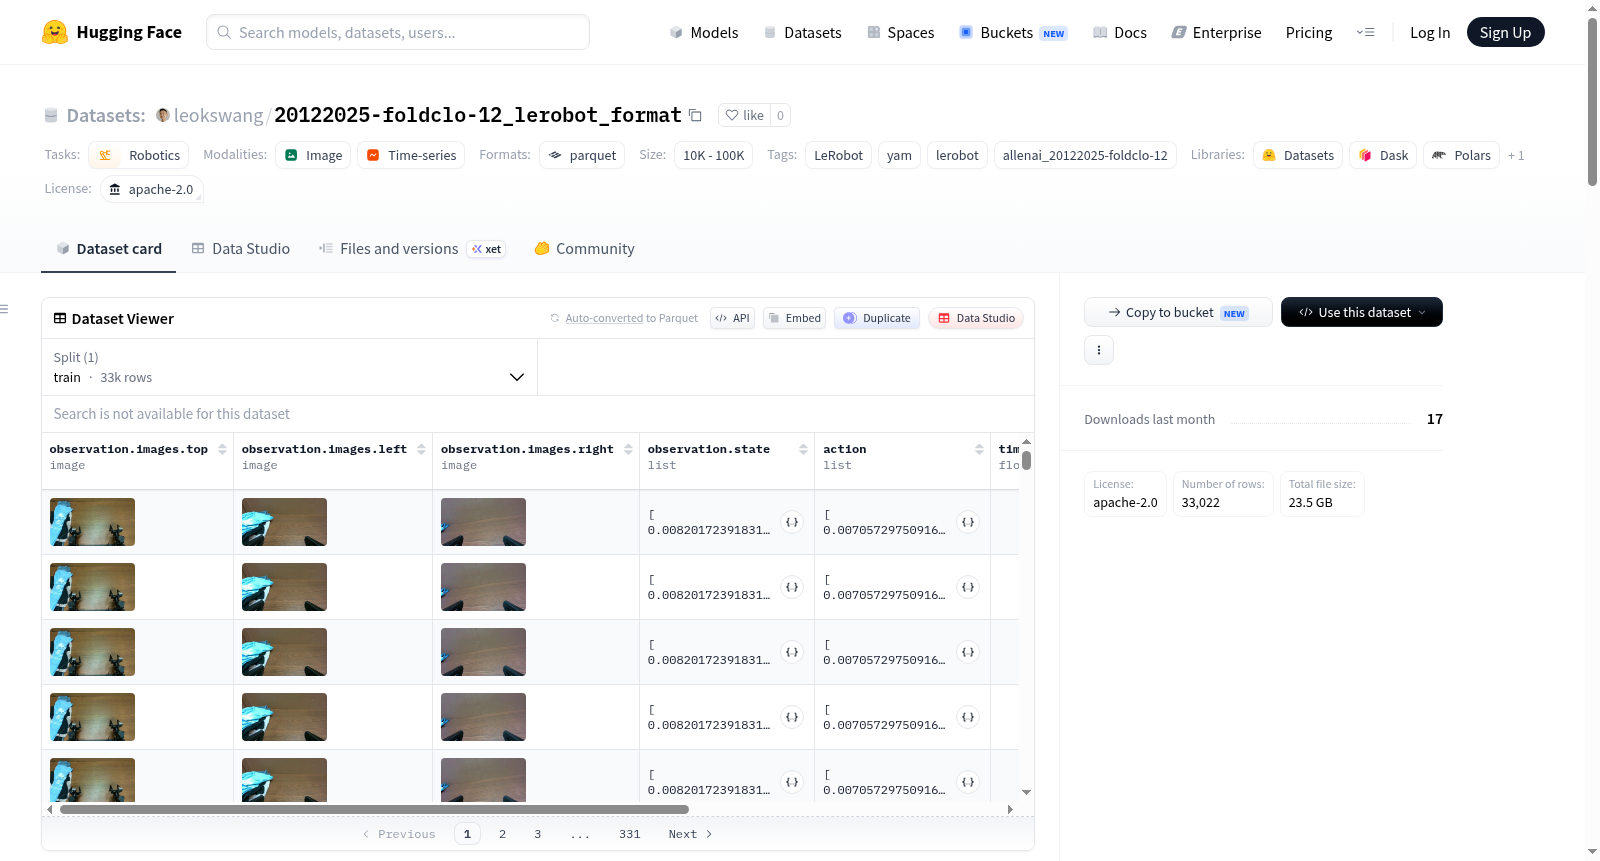Click the Dask library tag

click(x=1383, y=155)
